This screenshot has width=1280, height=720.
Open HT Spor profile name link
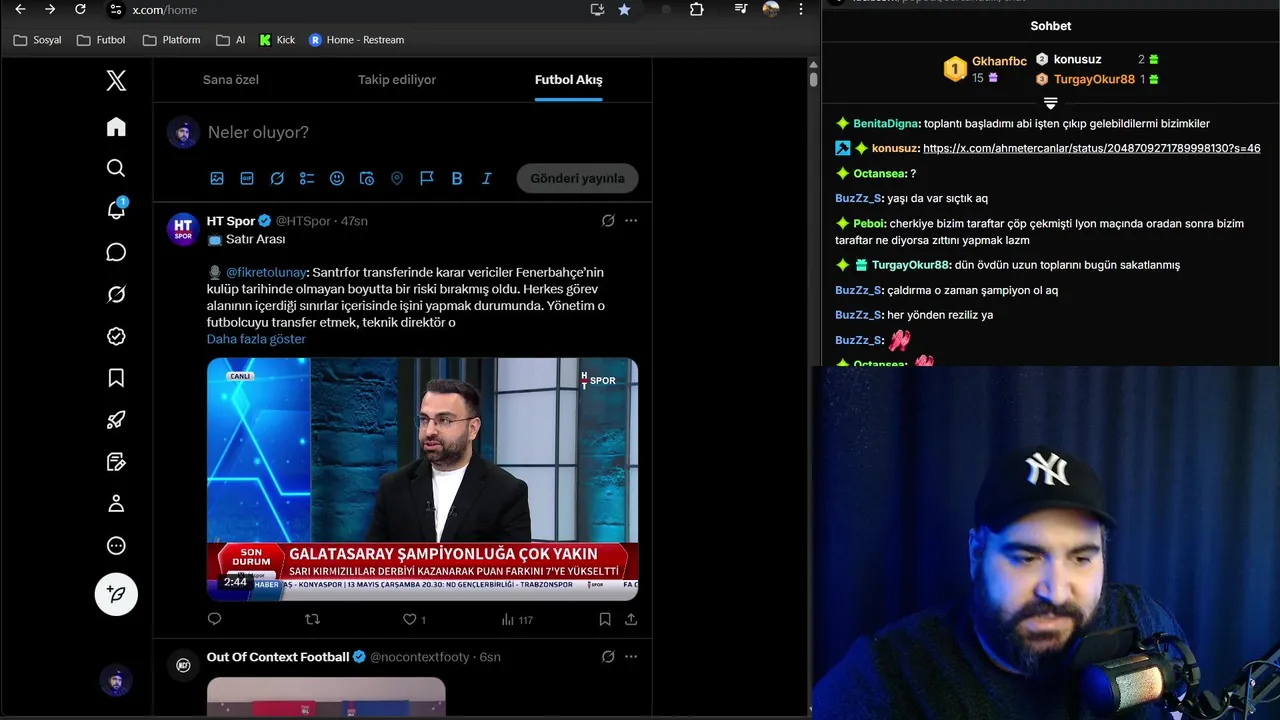231,221
